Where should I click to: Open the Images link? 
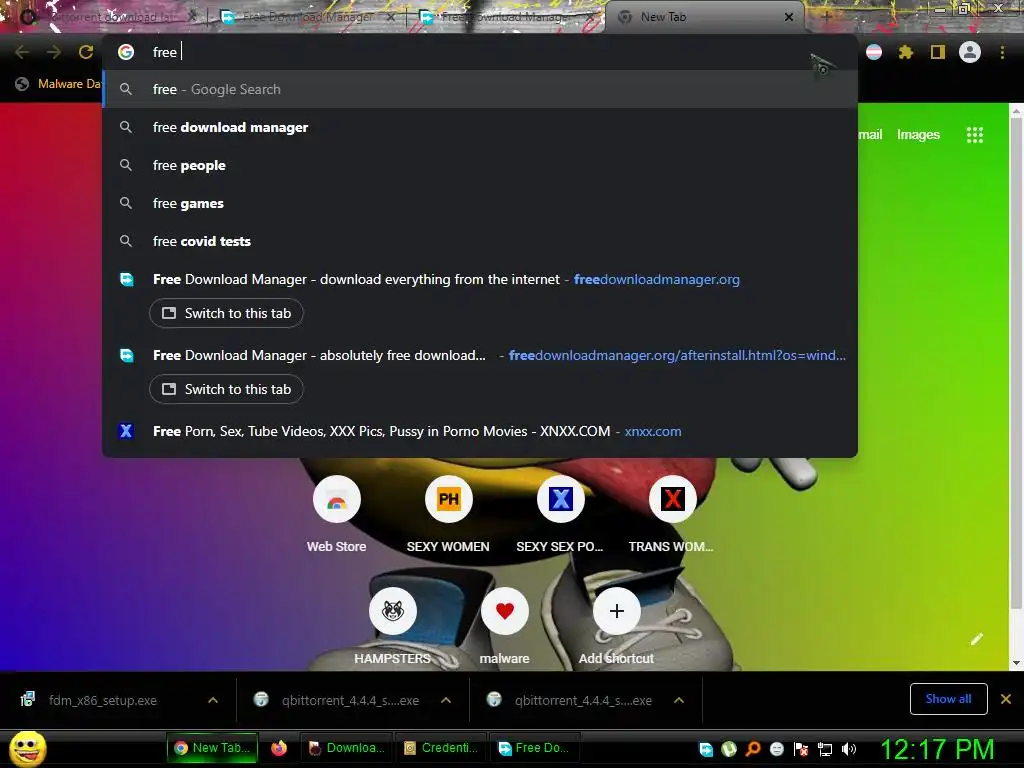[918, 135]
